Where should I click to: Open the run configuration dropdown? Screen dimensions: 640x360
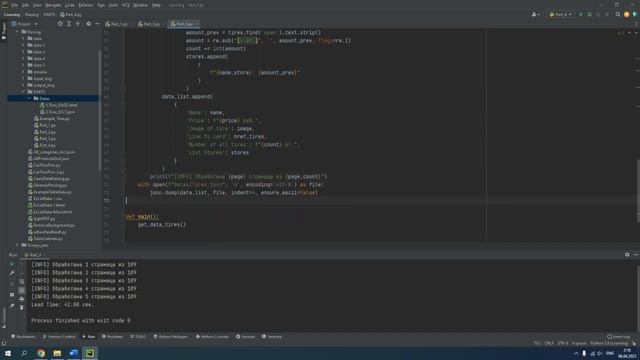coord(560,14)
